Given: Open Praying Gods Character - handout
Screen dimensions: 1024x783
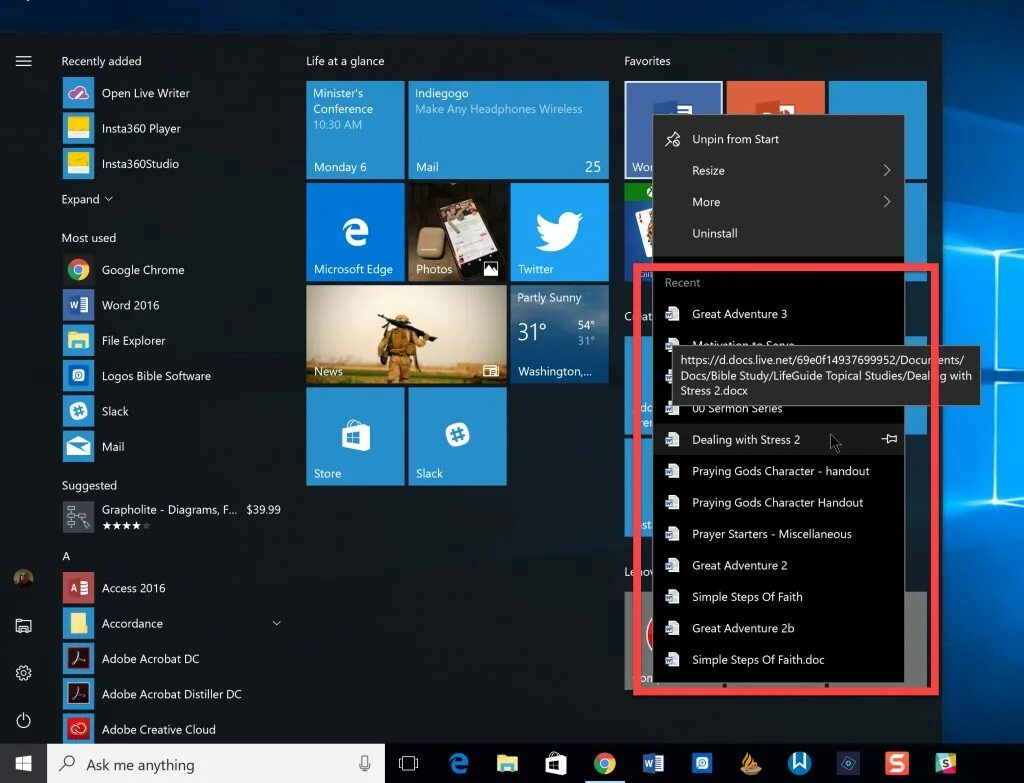Looking at the screenshot, I should (778, 471).
